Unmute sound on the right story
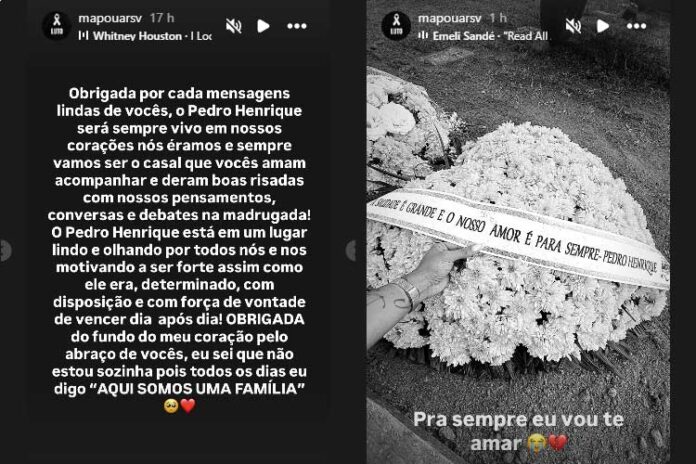 coord(573,26)
